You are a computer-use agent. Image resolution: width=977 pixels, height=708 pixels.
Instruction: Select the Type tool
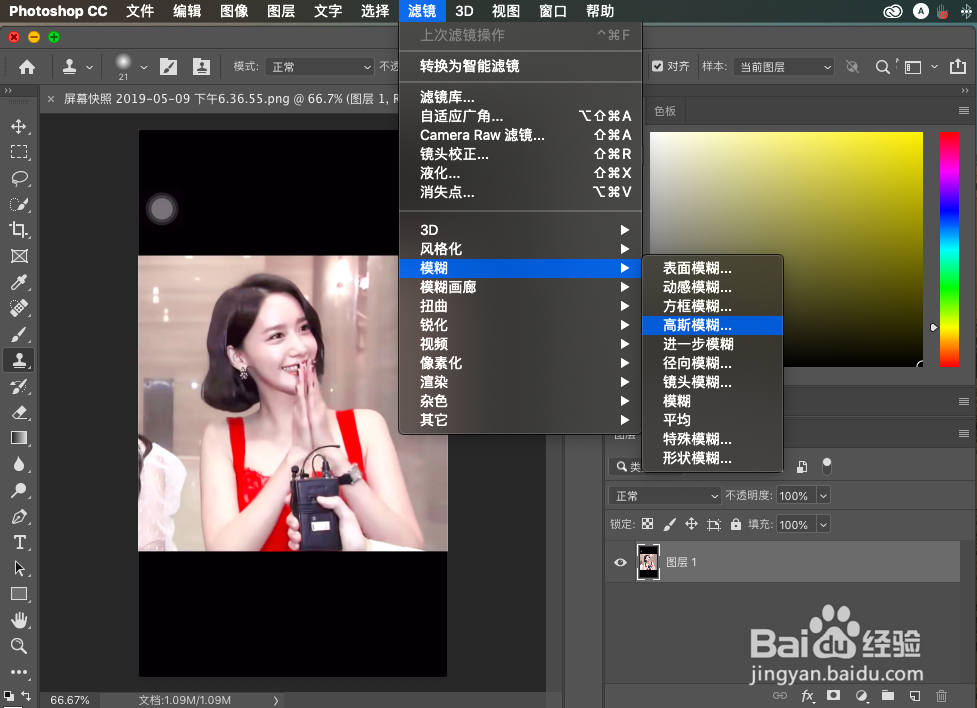pyautogui.click(x=19, y=542)
